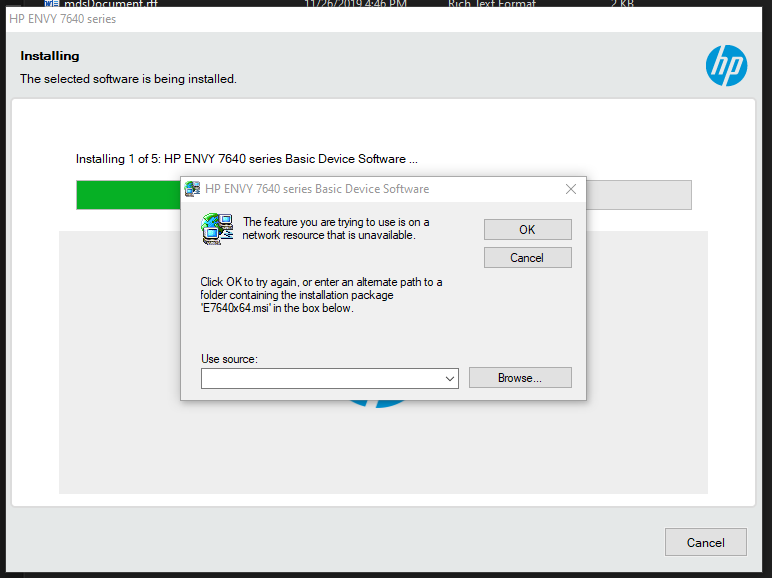Viewport: 772px width, 578px height.
Task: Click the HP logo in installer header
Action: point(726,65)
